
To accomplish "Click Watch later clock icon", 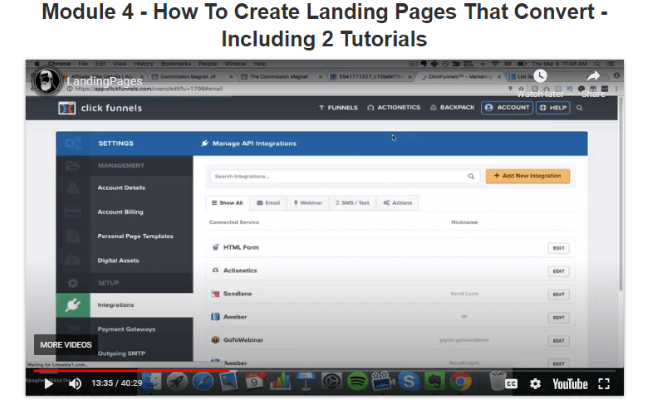I will coord(540,76).
